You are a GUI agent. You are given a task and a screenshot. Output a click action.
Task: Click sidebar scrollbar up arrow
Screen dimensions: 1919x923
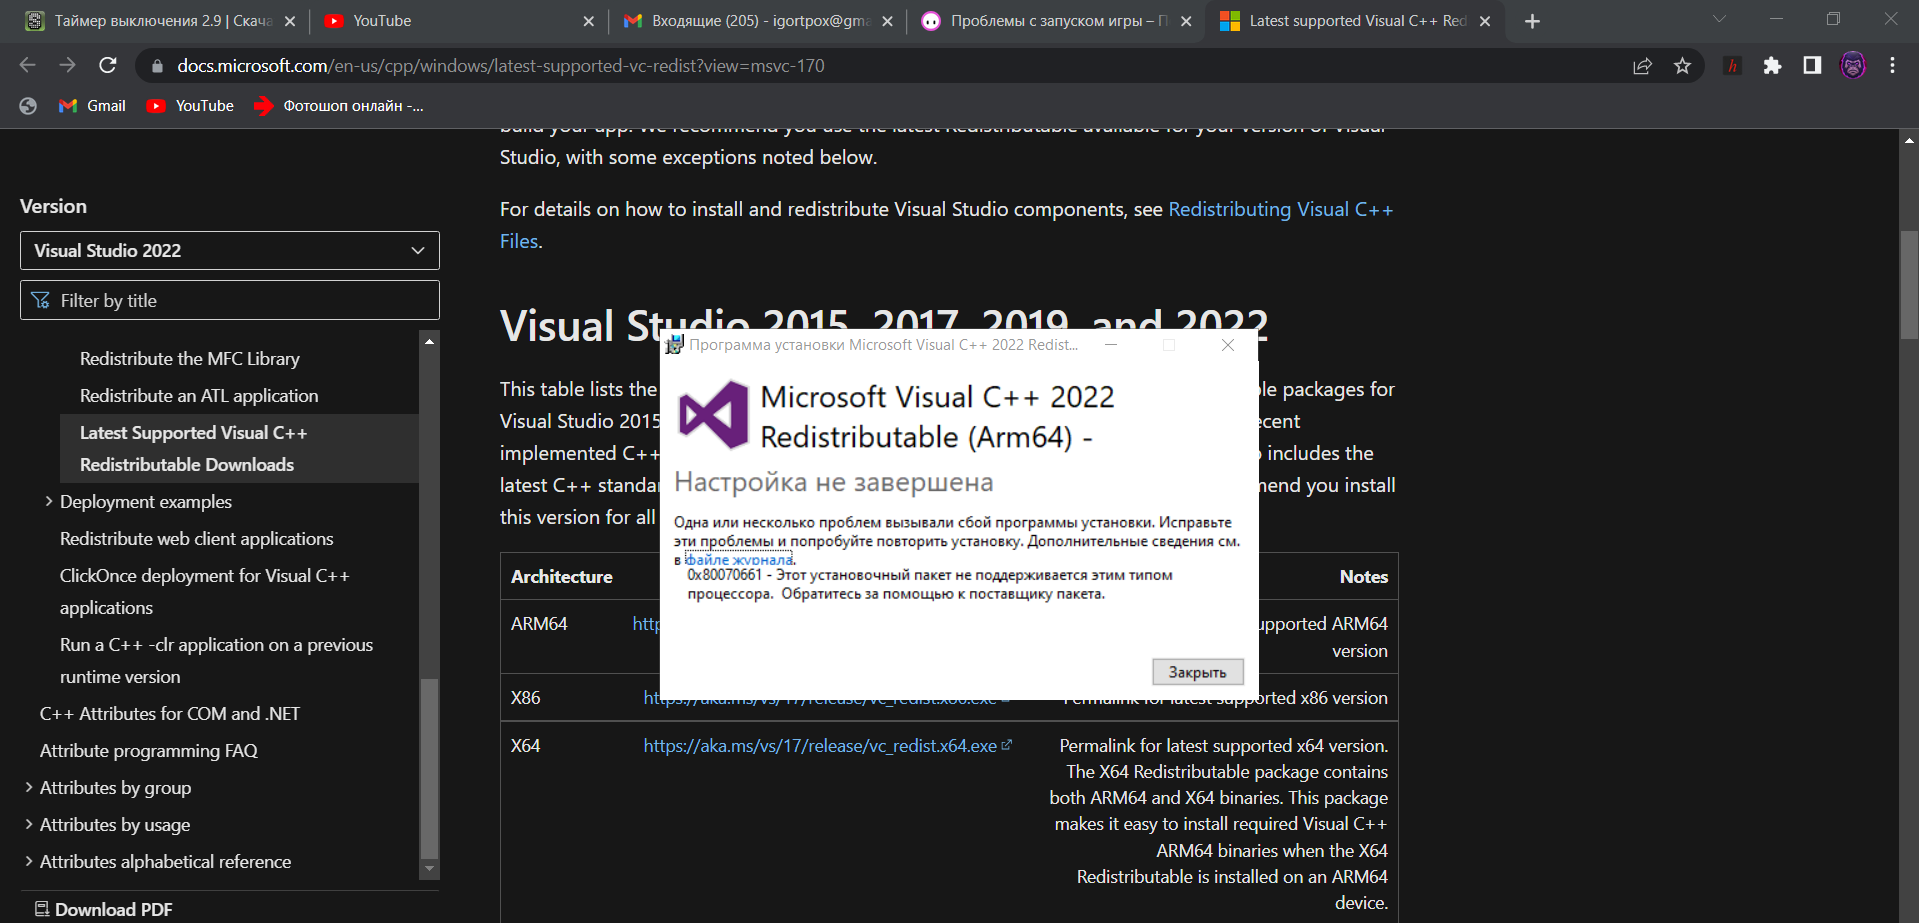coord(429,341)
